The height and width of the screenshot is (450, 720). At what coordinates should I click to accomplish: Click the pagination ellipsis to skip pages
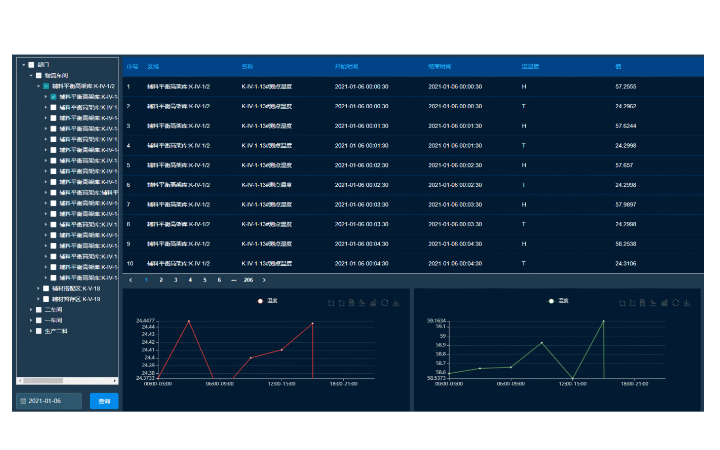pos(234,280)
